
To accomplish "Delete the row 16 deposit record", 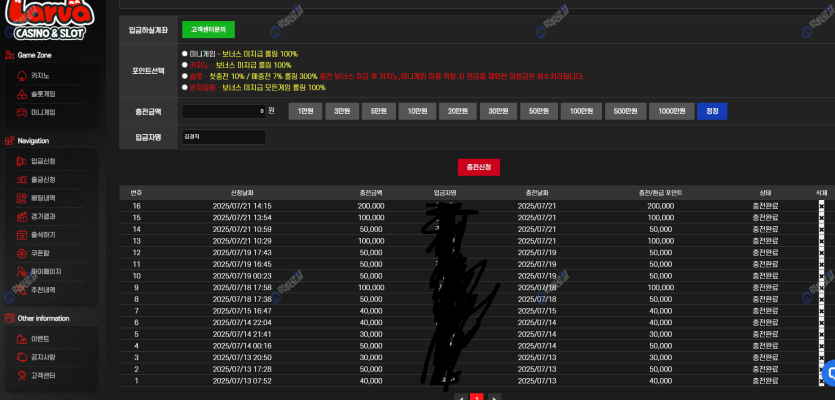I will pos(822,206).
